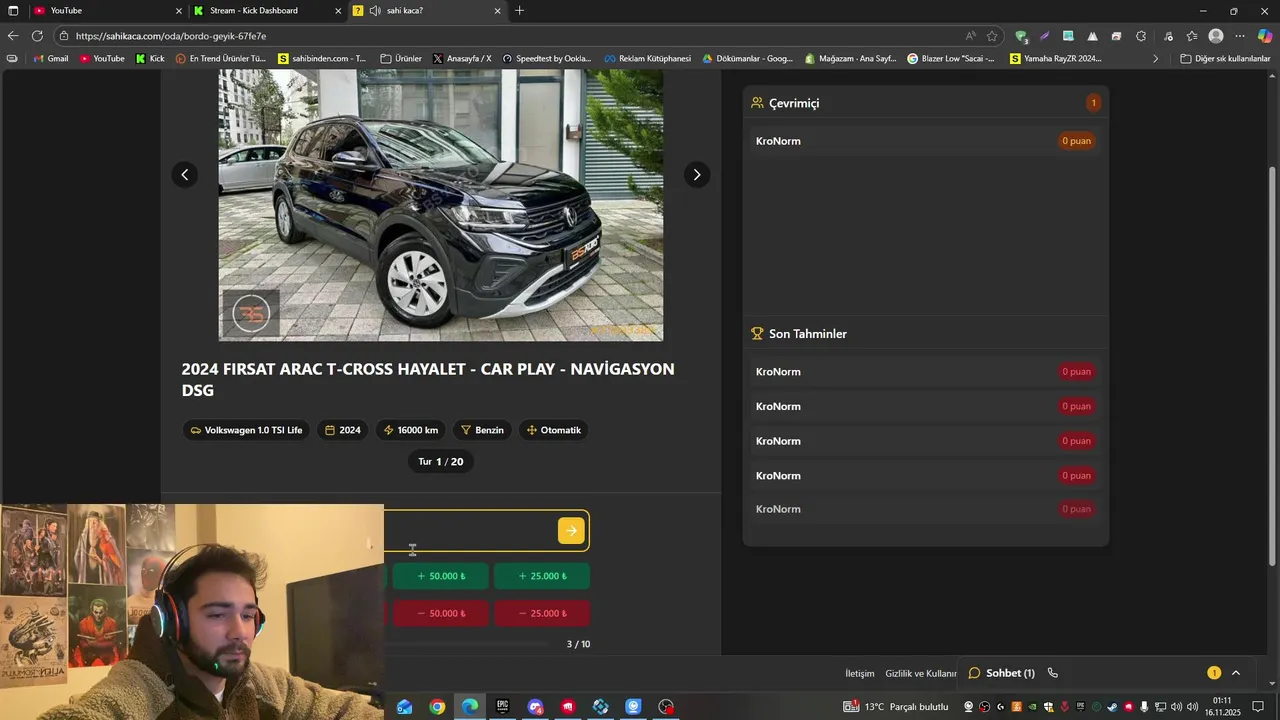Open the Reklam Kütüphanesi bookmark
The height and width of the screenshot is (720, 1280).
[647, 59]
